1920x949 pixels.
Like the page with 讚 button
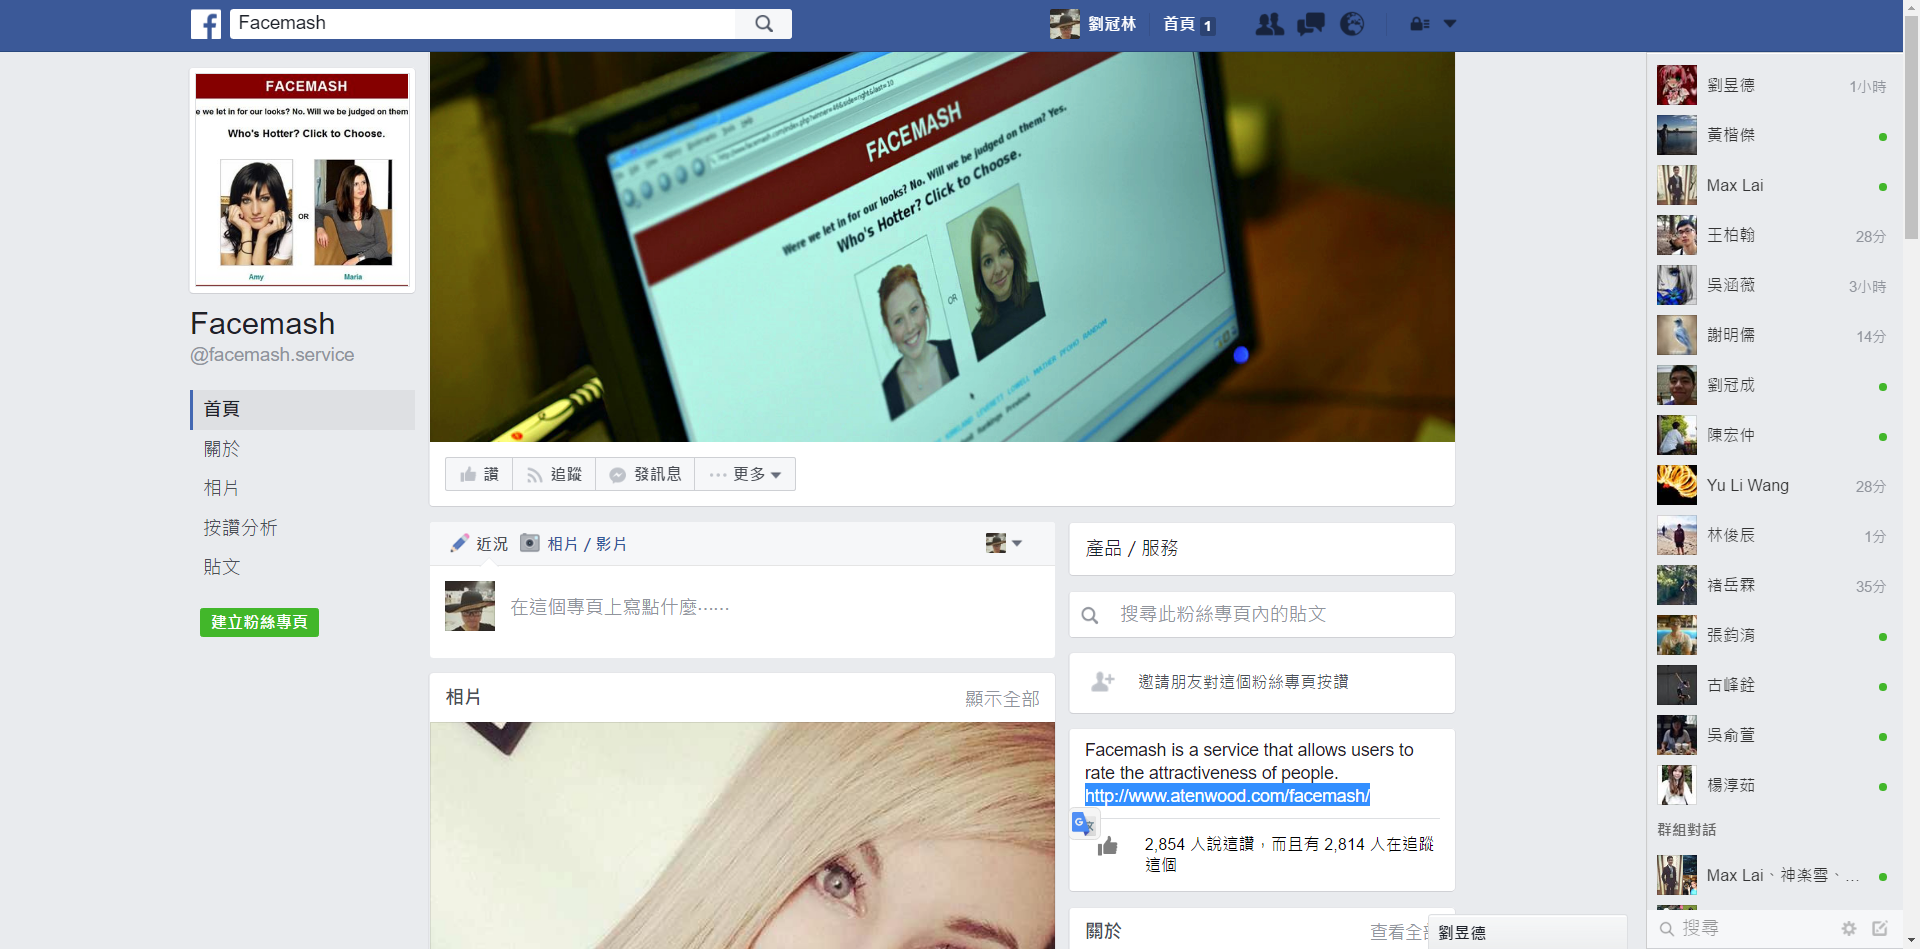tap(479, 474)
